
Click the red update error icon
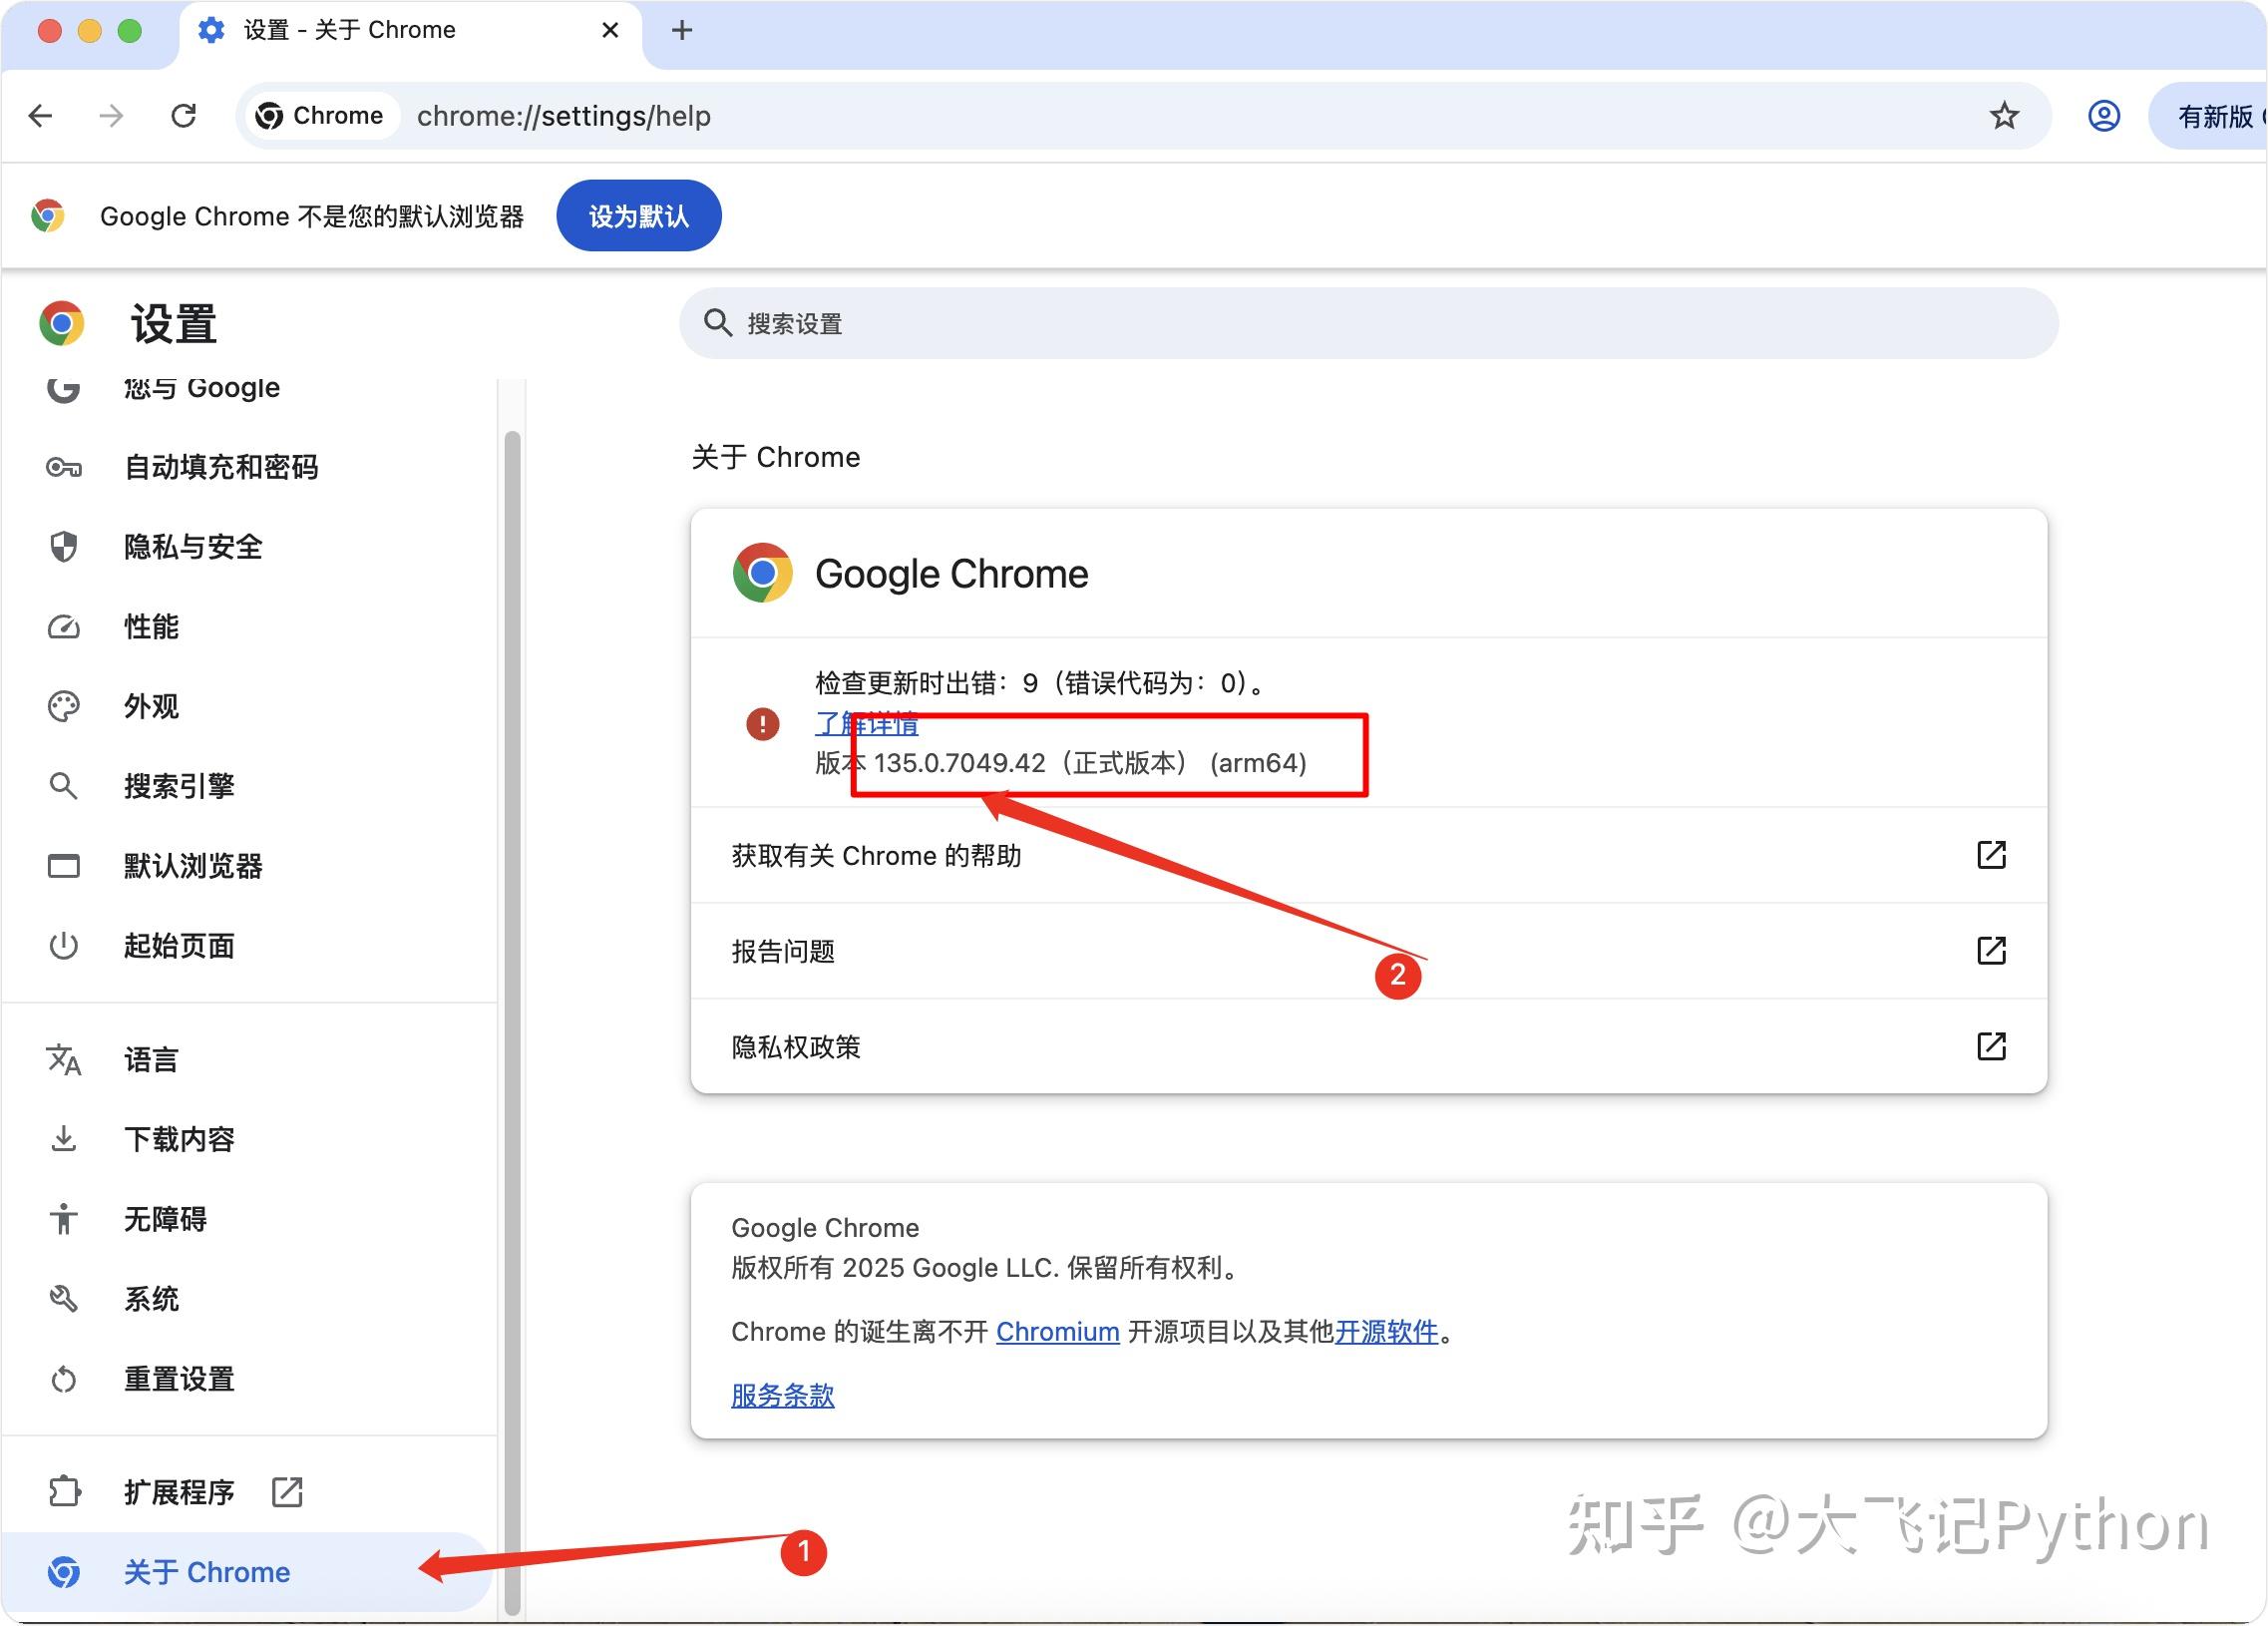762,723
